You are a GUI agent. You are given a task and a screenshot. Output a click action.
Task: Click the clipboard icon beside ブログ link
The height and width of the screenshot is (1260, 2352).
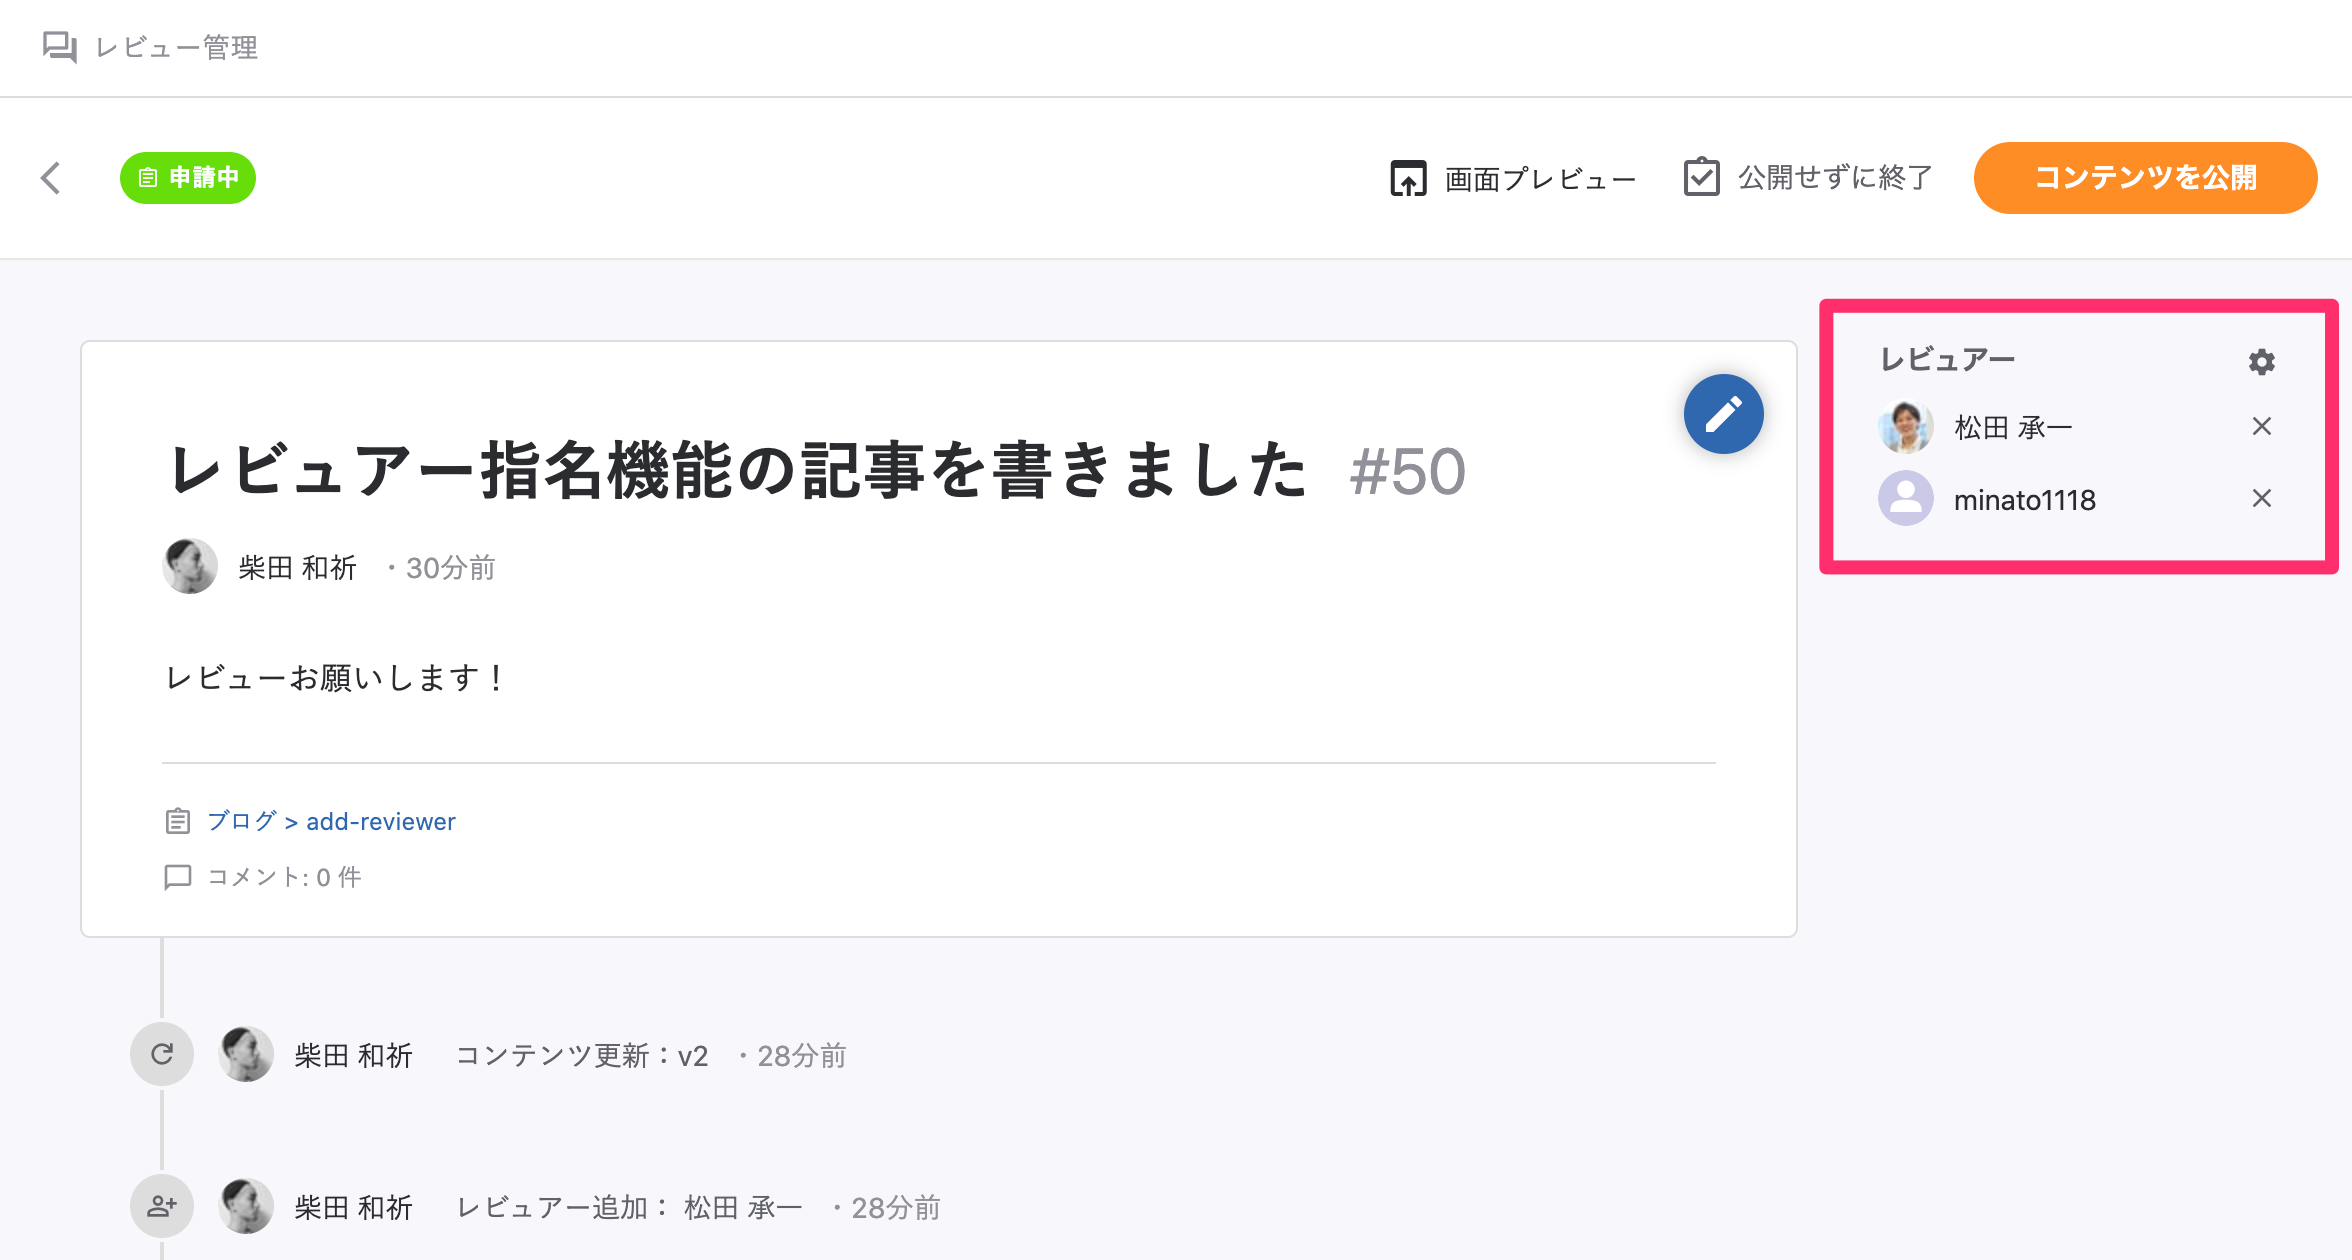pos(177,822)
